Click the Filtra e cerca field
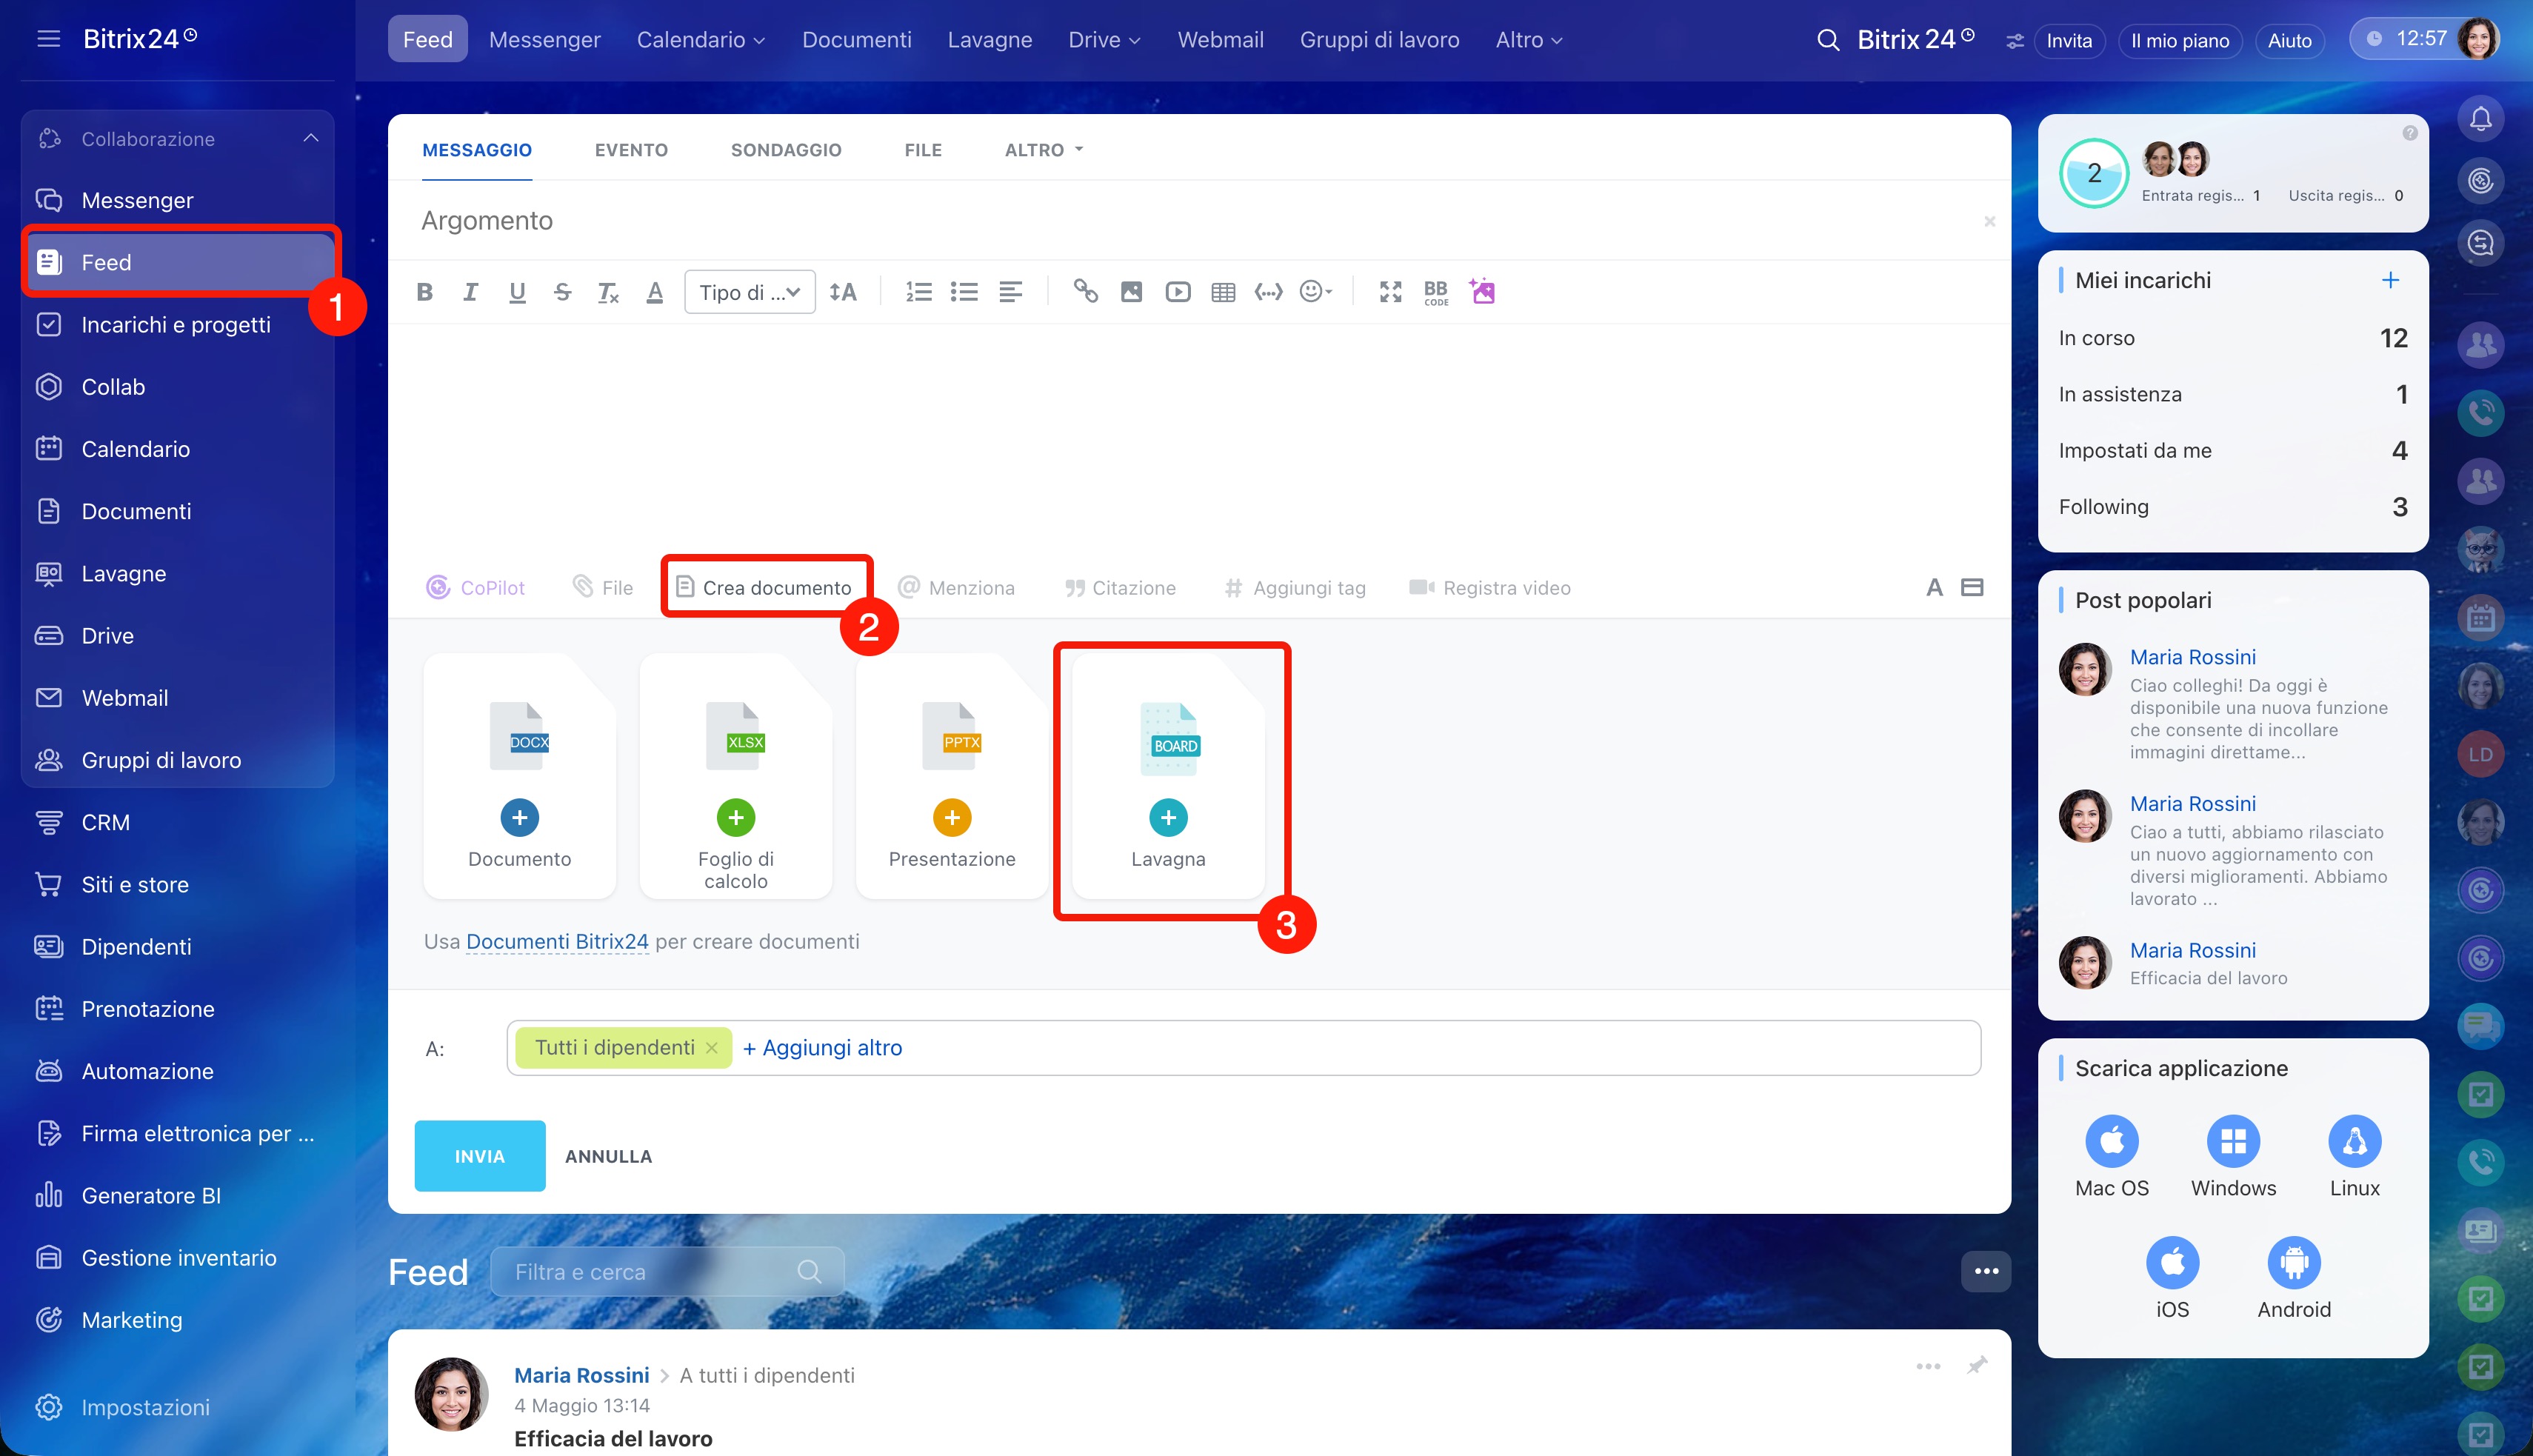 click(668, 1272)
